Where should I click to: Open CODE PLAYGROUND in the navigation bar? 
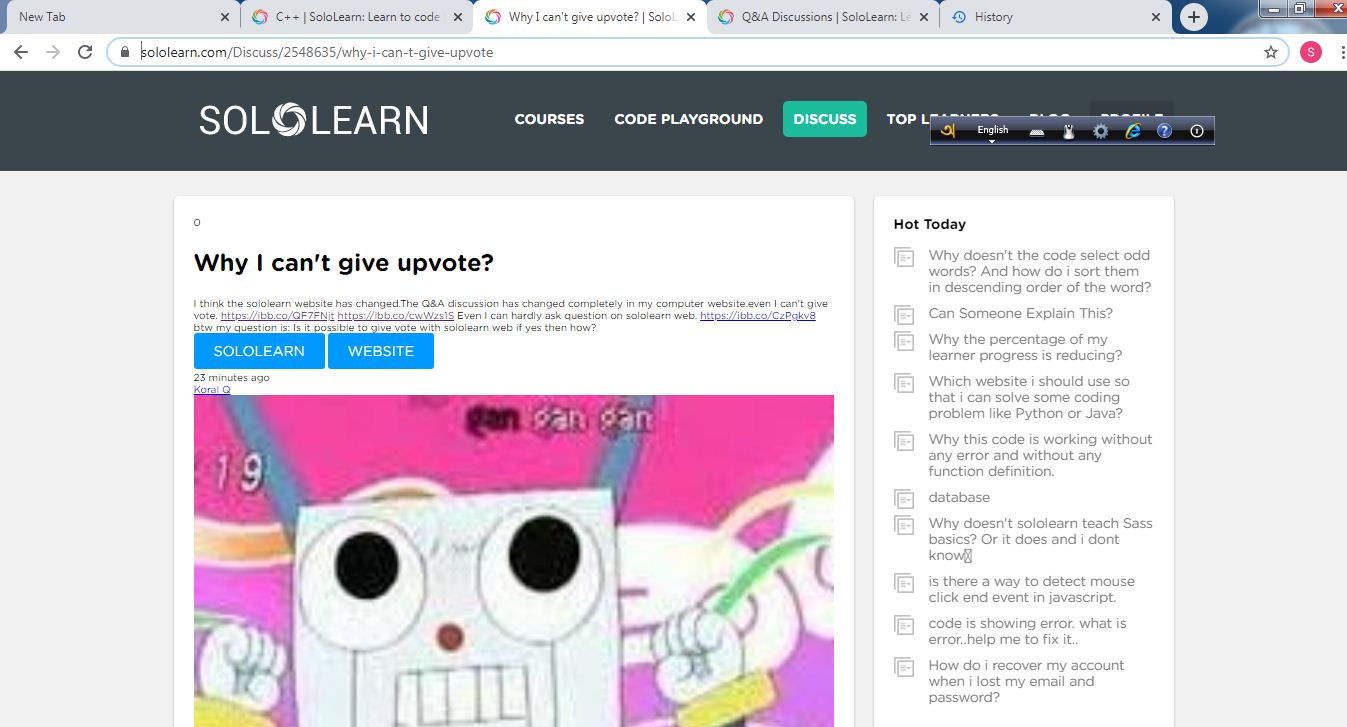[689, 119]
